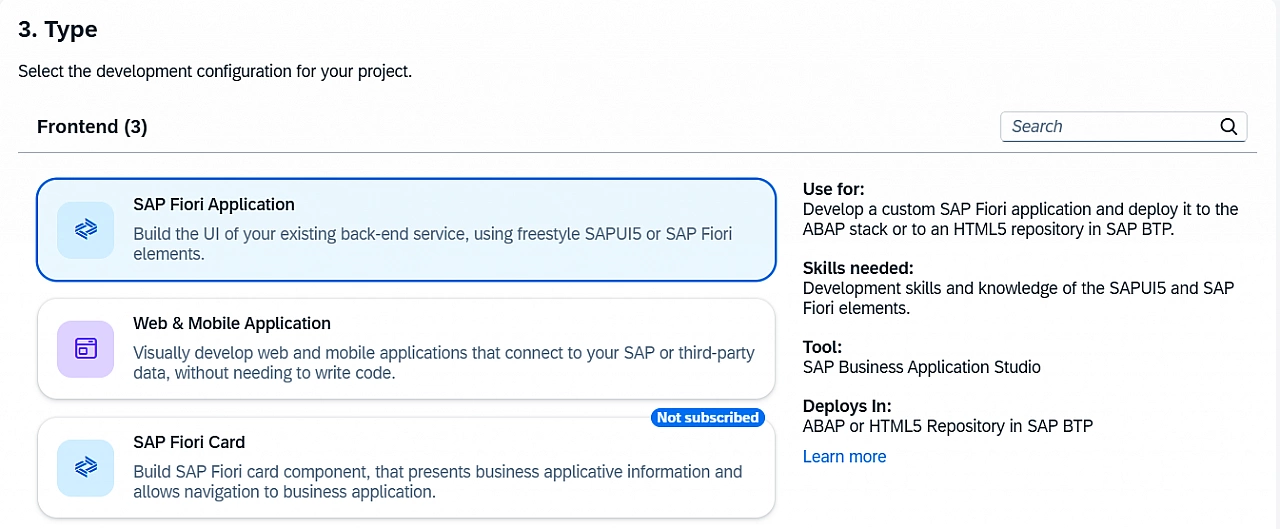Viewport: 1280px width, 529px height.
Task: Click the SAP Fiori Card tile icon
Action: 86,468
